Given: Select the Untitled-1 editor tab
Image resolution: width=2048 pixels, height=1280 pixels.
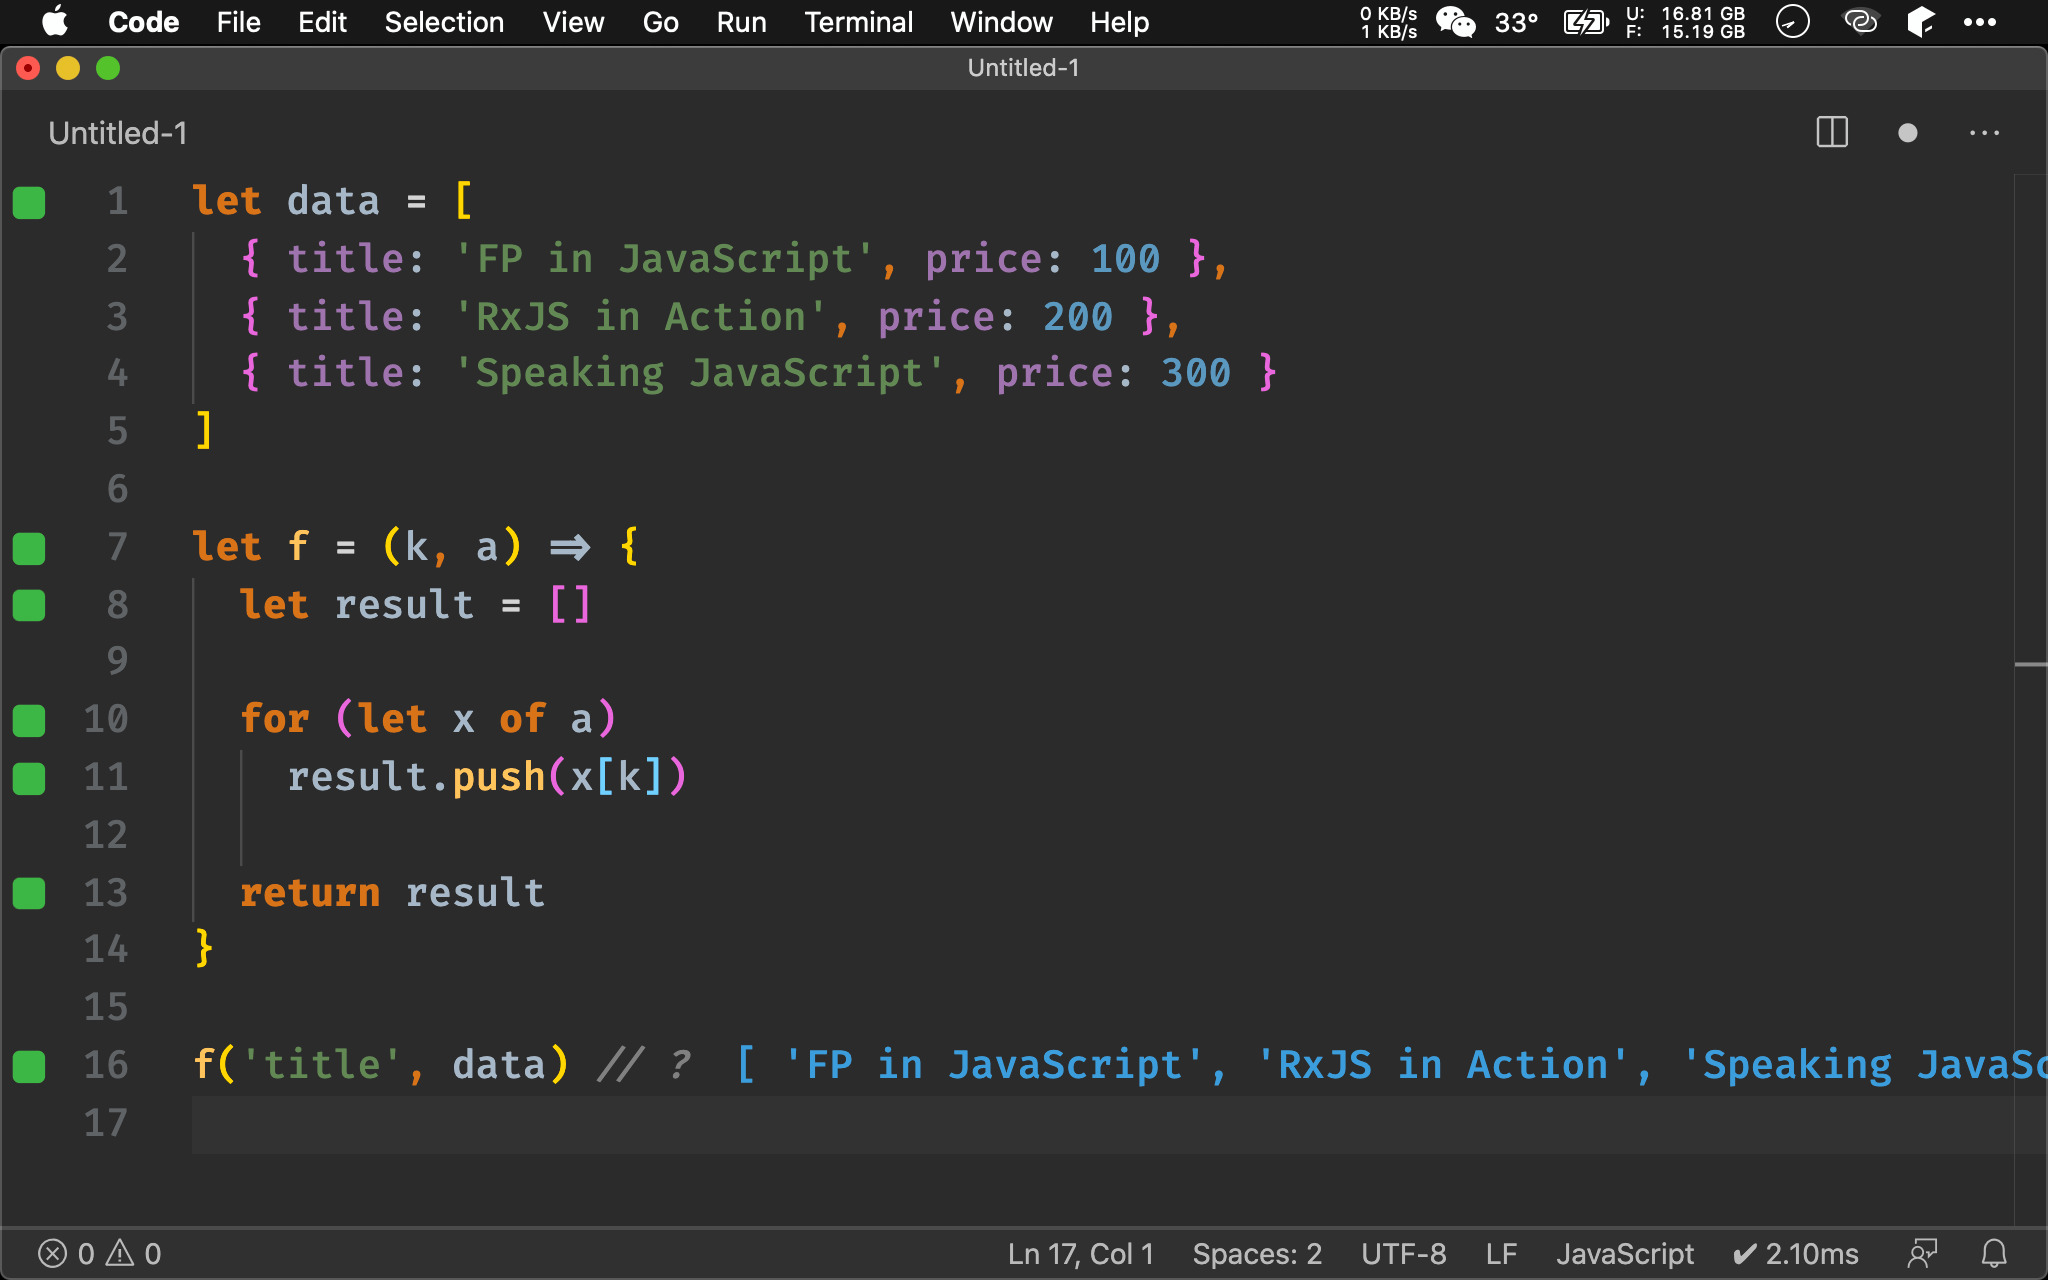Looking at the screenshot, I should [118, 133].
